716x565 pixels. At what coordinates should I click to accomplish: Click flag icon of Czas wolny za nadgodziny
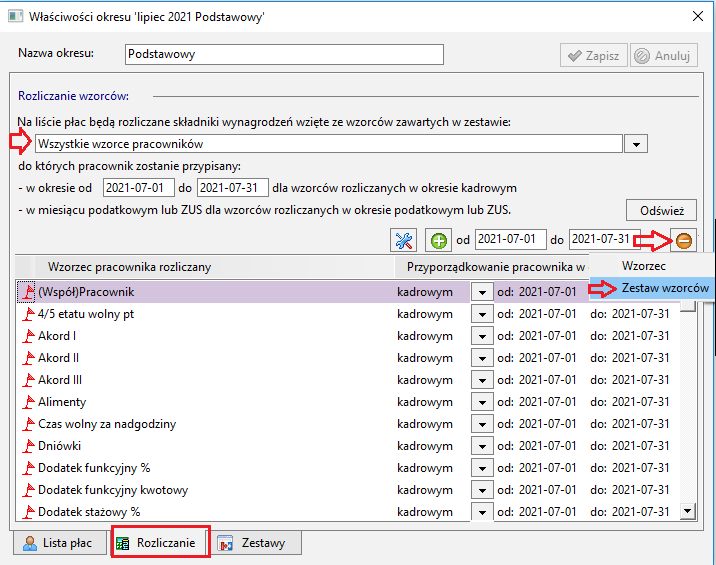[x=28, y=424]
